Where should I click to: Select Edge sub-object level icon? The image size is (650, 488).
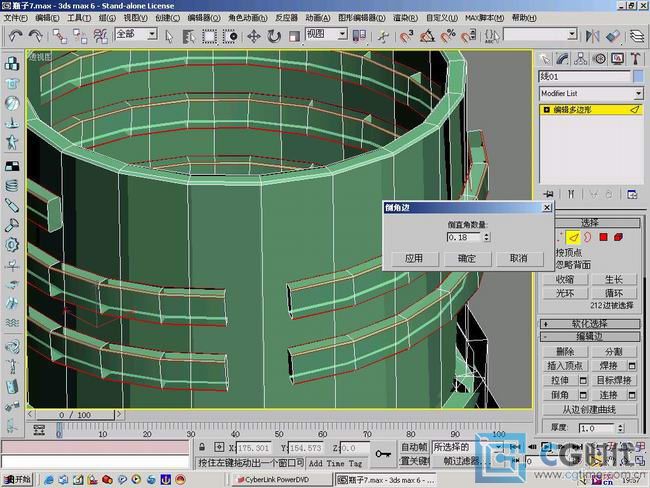click(x=573, y=237)
